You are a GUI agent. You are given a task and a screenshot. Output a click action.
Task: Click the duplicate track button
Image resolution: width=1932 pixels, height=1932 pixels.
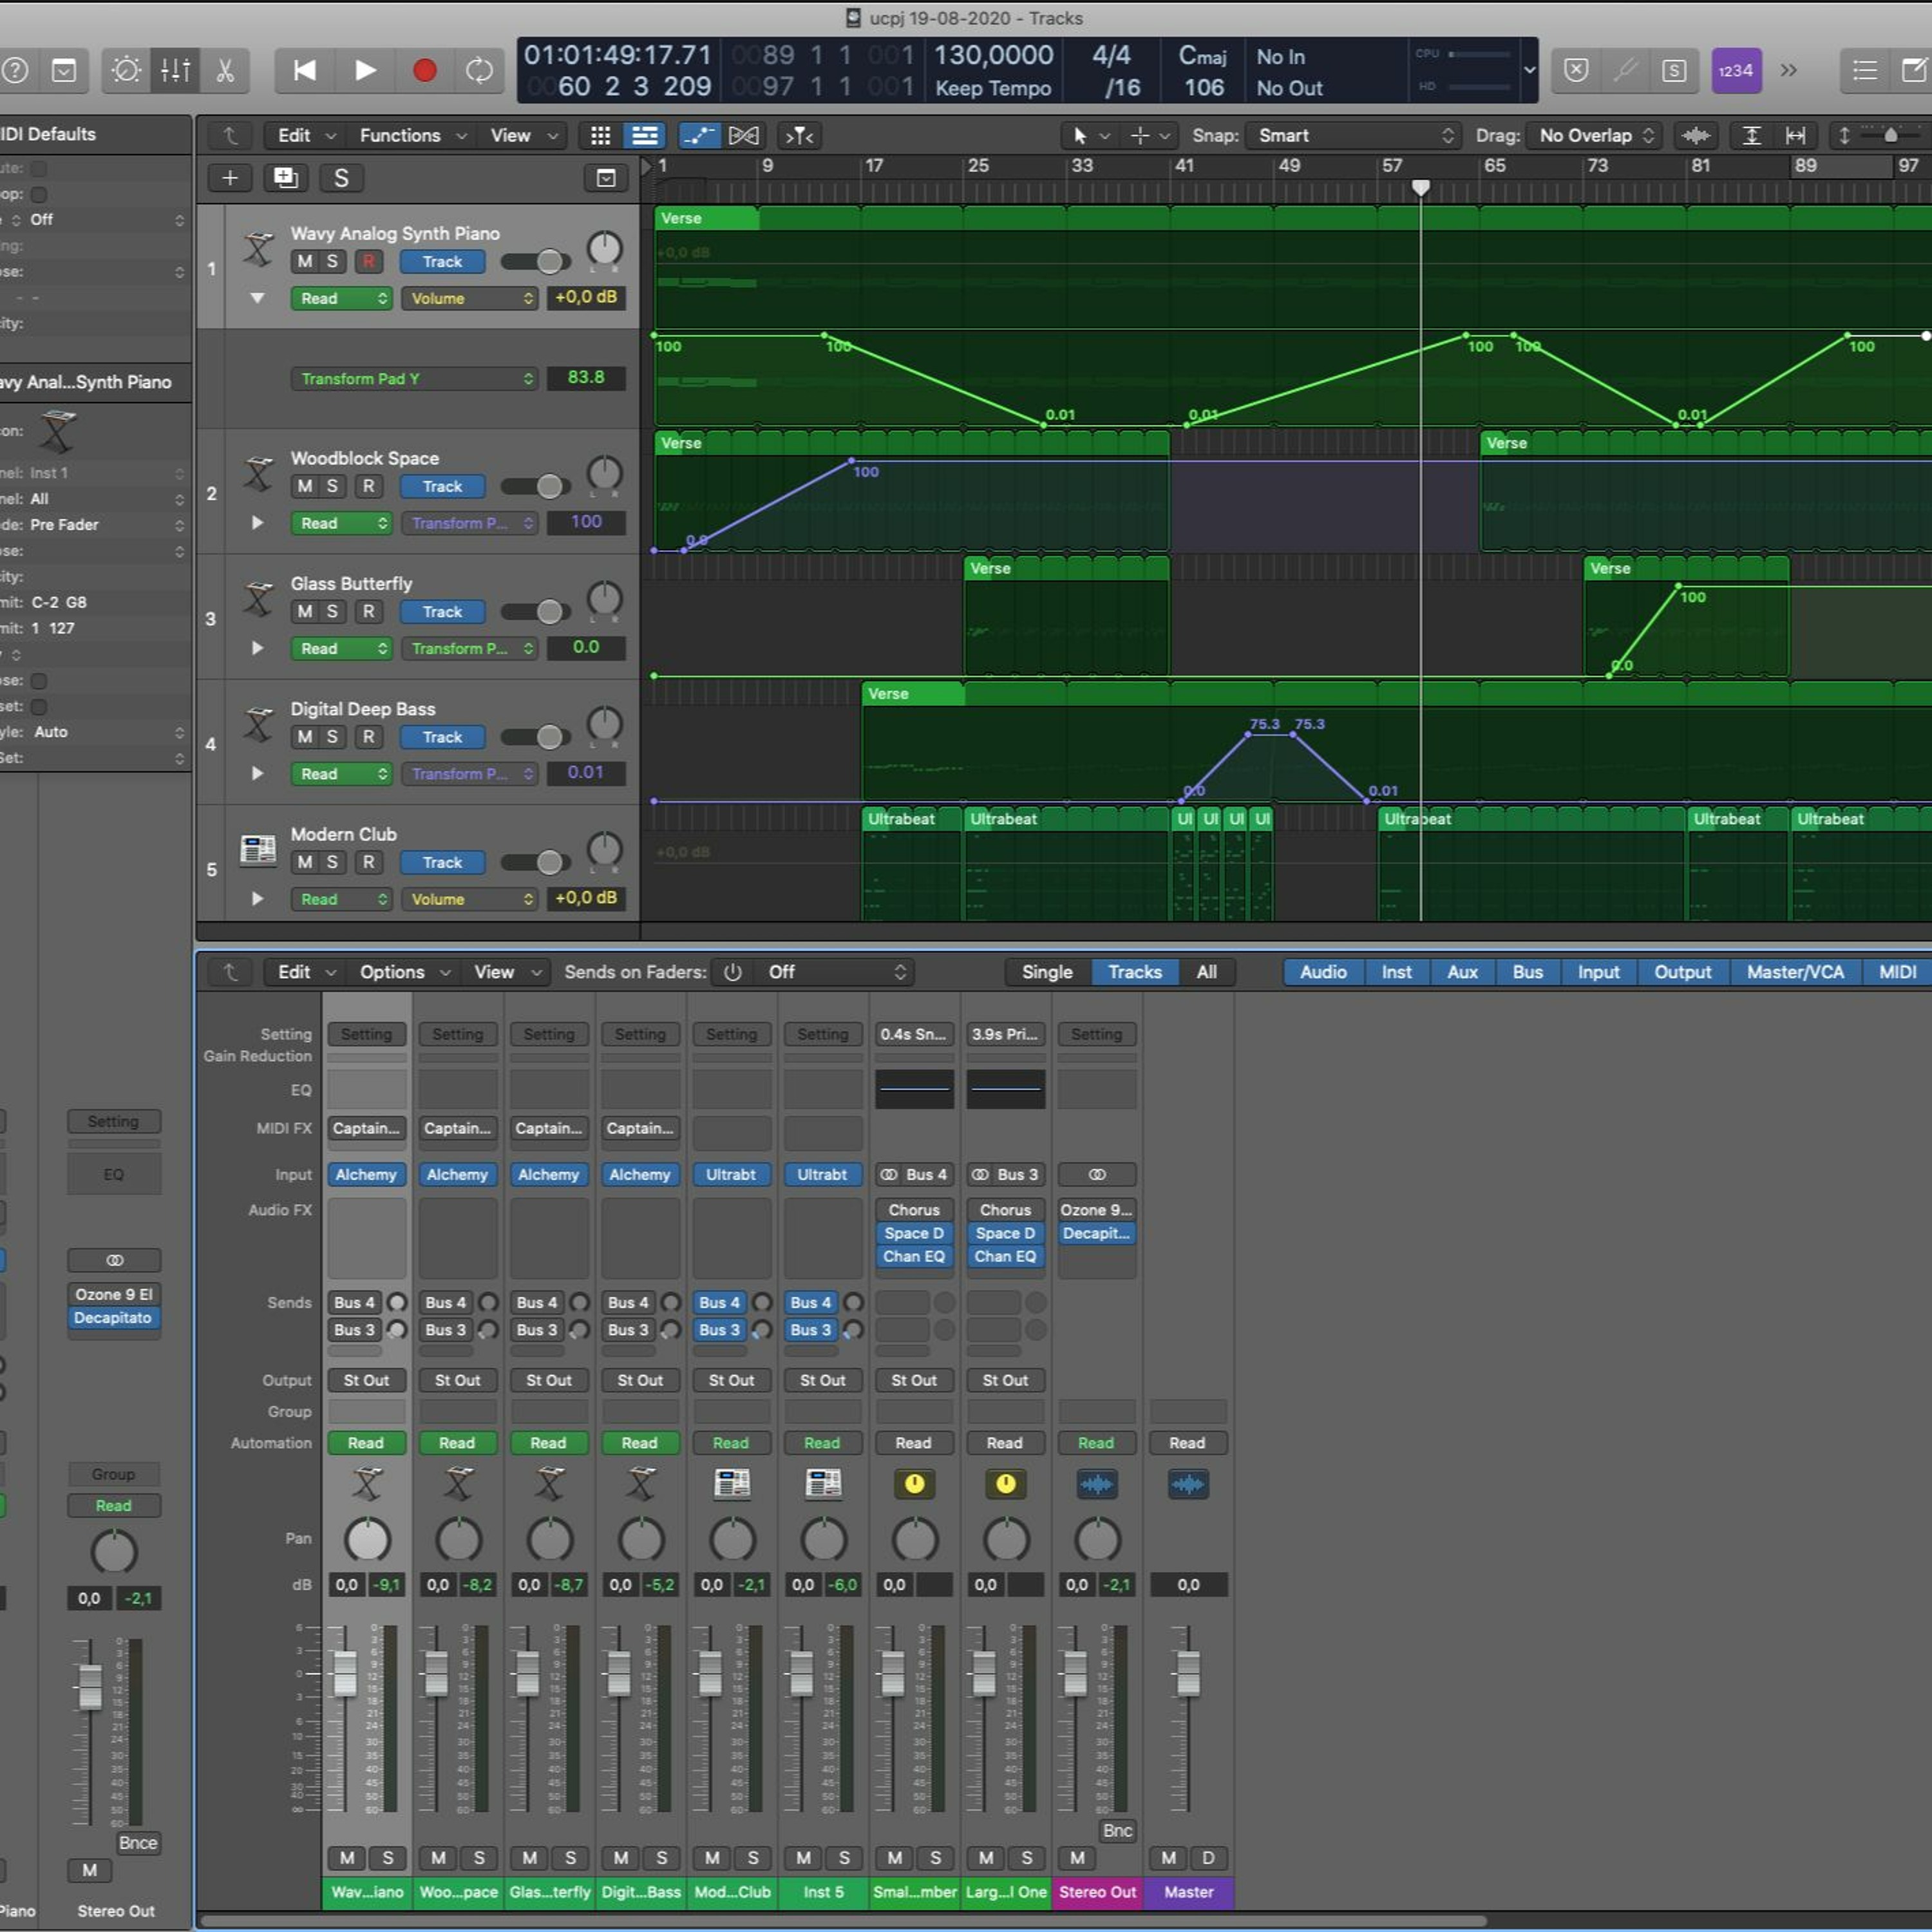coord(285,178)
